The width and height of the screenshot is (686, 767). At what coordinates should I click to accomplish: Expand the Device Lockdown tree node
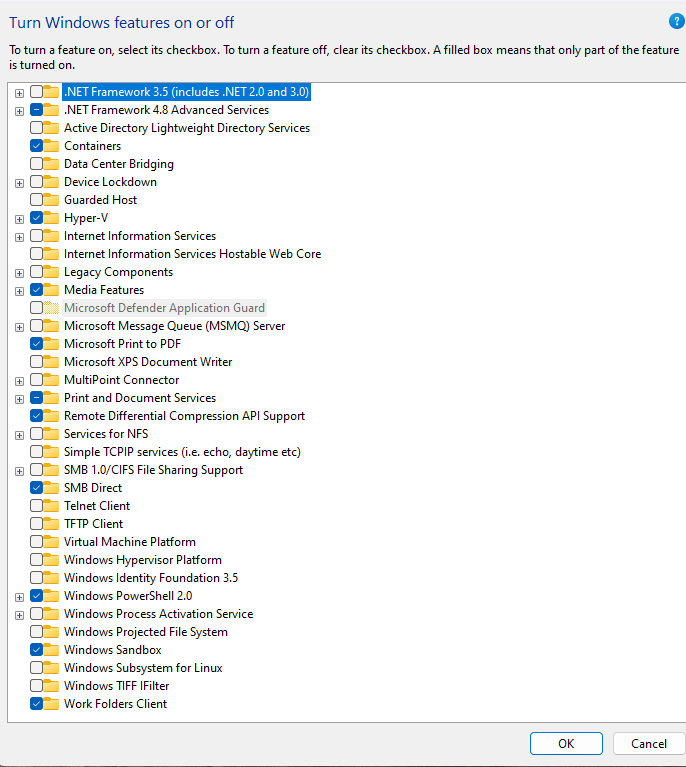click(19, 183)
